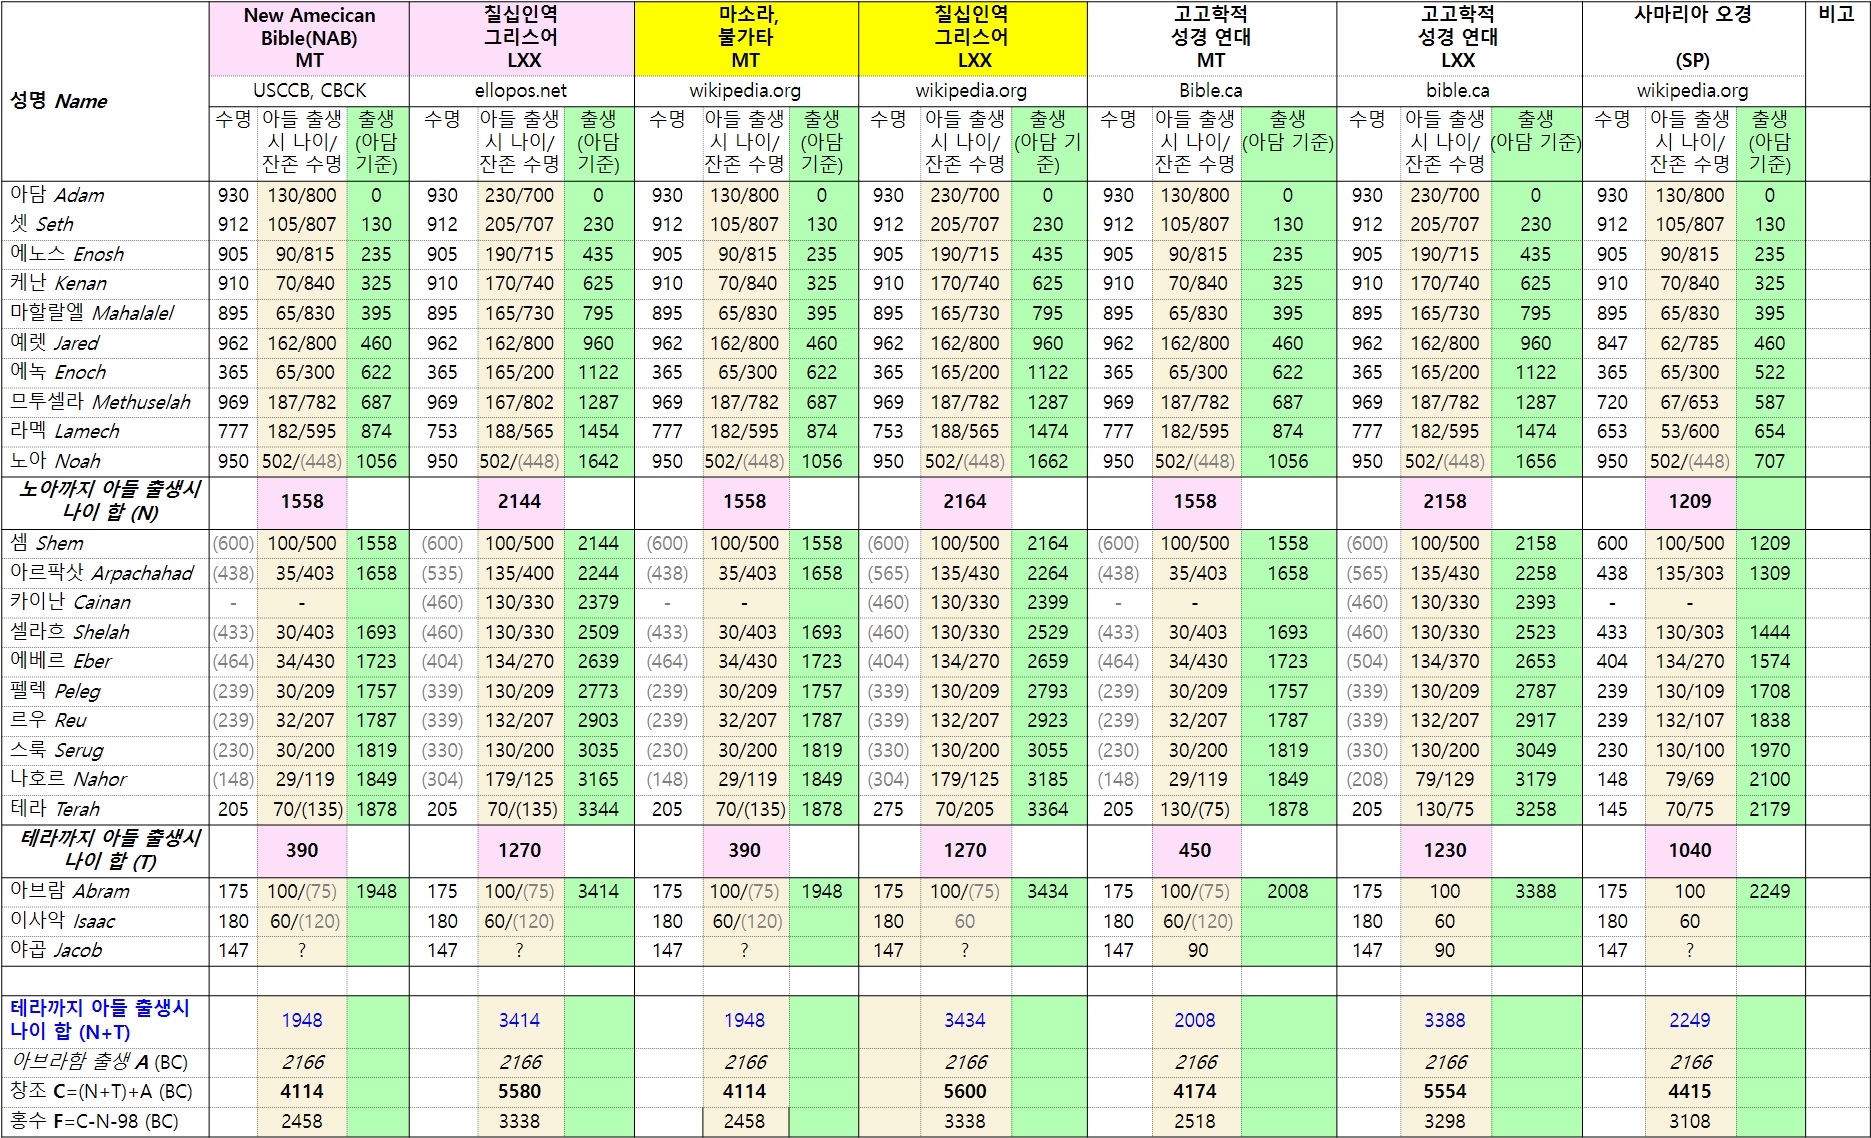Click the bold 4174 creation year cell
The image size is (1871, 1138).
click(1195, 1091)
